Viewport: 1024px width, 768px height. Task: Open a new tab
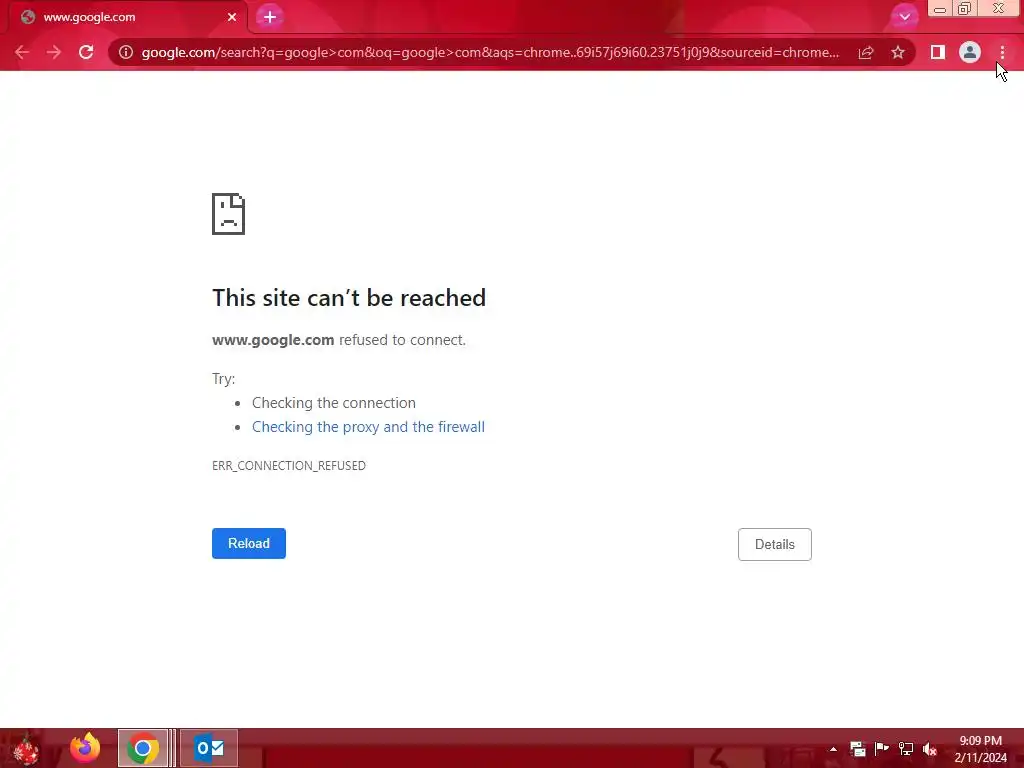point(270,17)
